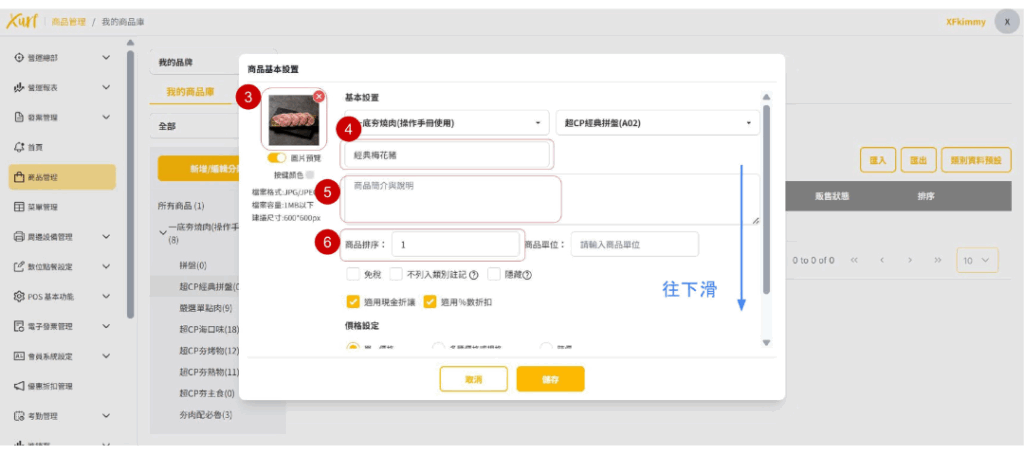Click the 首頁 home icon in sidebar

pos(19,147)
